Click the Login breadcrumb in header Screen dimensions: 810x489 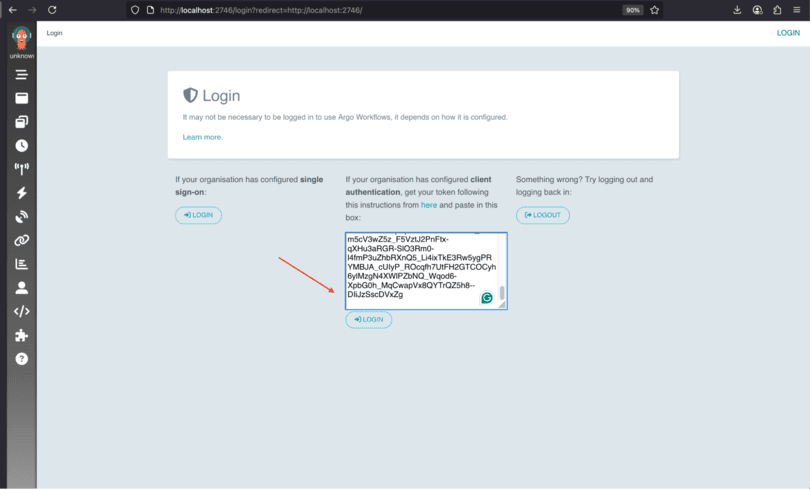point(54,33)
